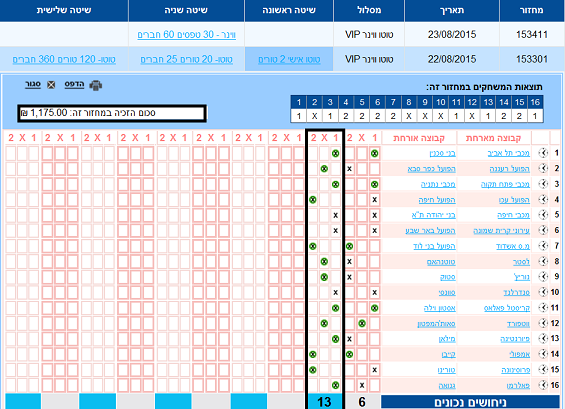Click the הדפס print link

pyautogui.click(x=74, y=84)
